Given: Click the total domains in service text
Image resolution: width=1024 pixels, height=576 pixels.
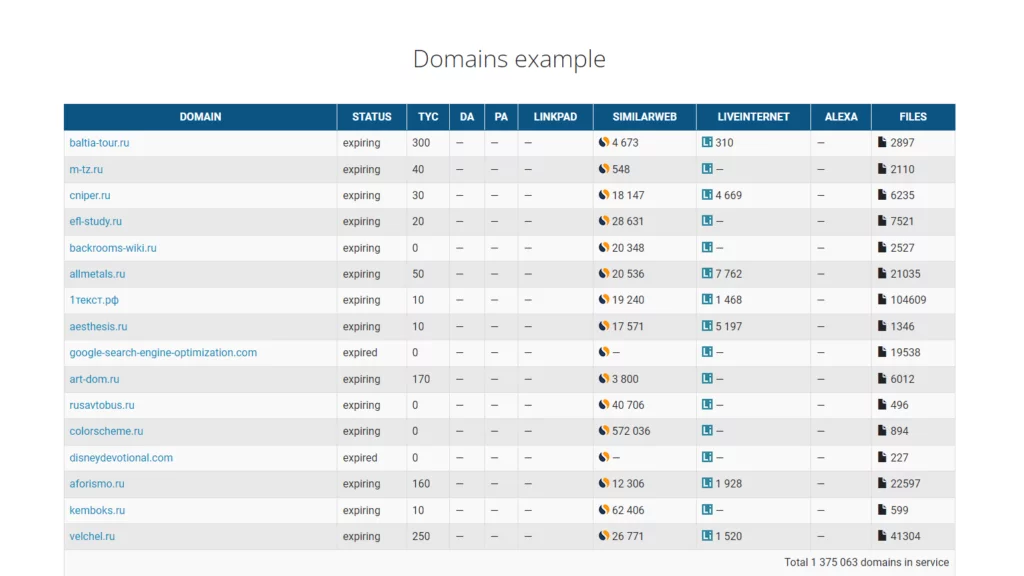Looking at the screenshot, I should 866,562.
